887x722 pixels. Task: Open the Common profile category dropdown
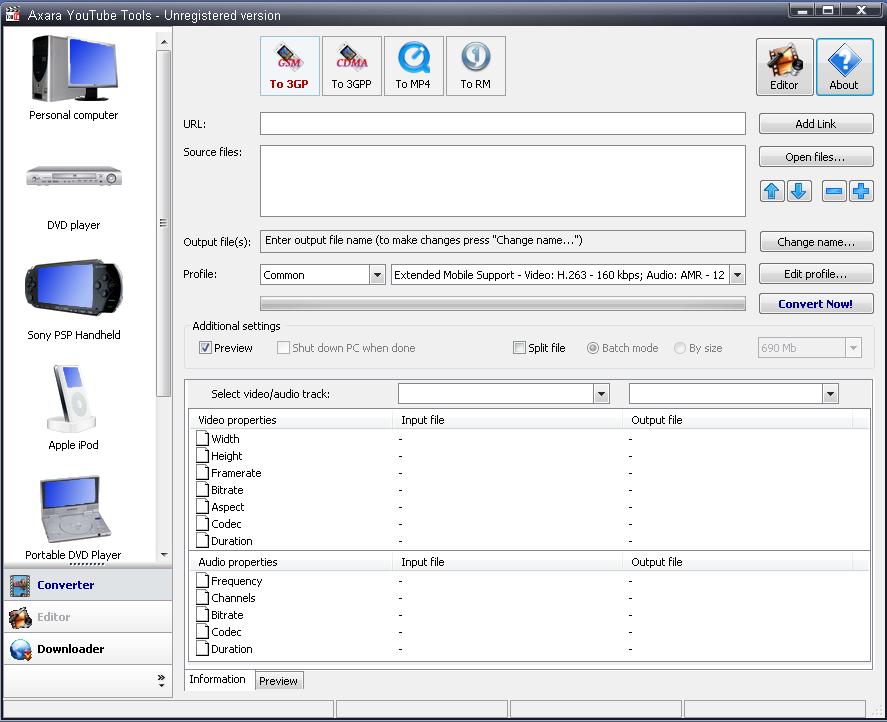(x=377, y=275)
